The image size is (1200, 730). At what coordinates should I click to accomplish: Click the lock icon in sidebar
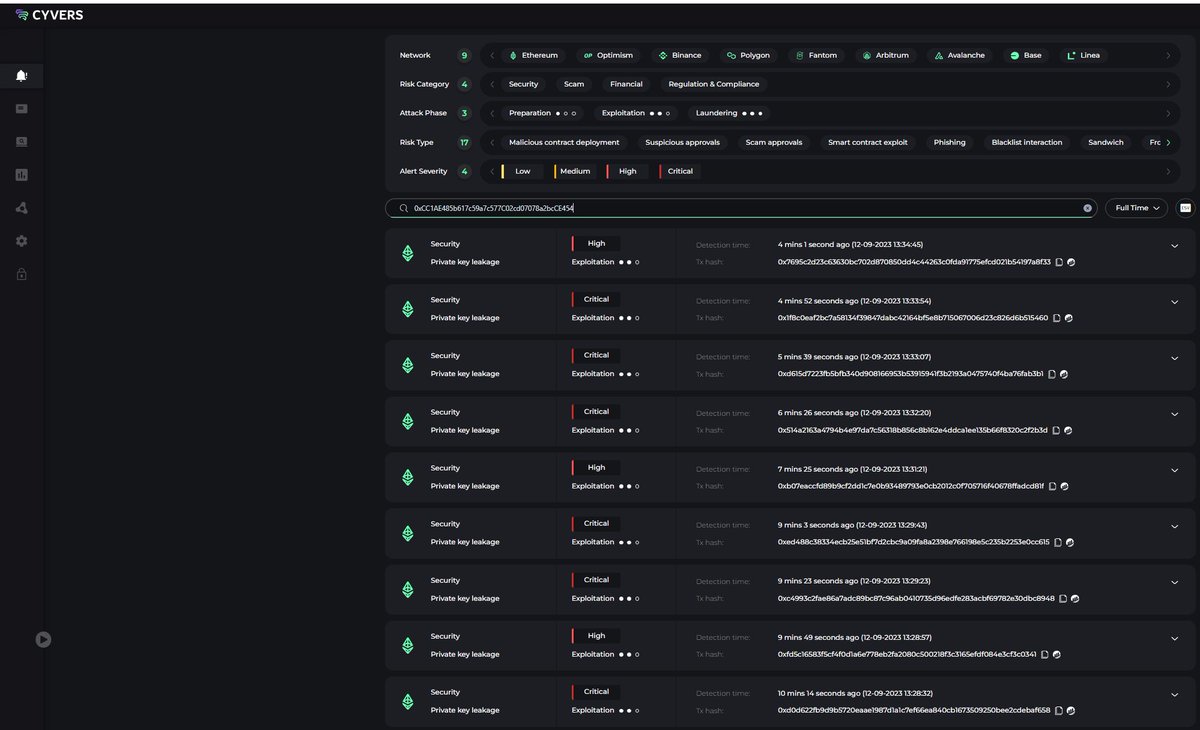click(22, 274)
